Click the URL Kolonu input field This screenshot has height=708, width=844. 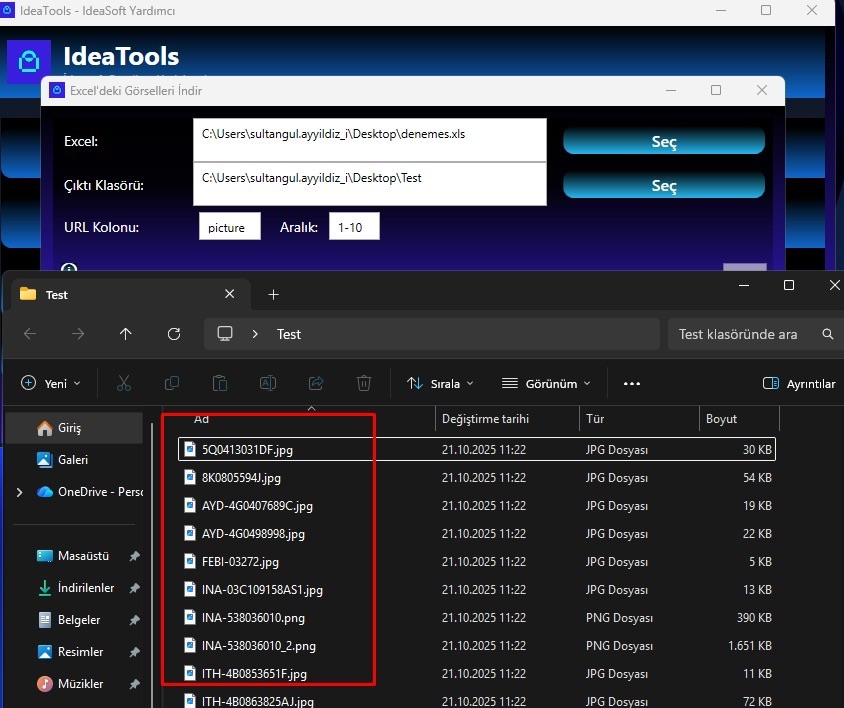tap(229, 227)
